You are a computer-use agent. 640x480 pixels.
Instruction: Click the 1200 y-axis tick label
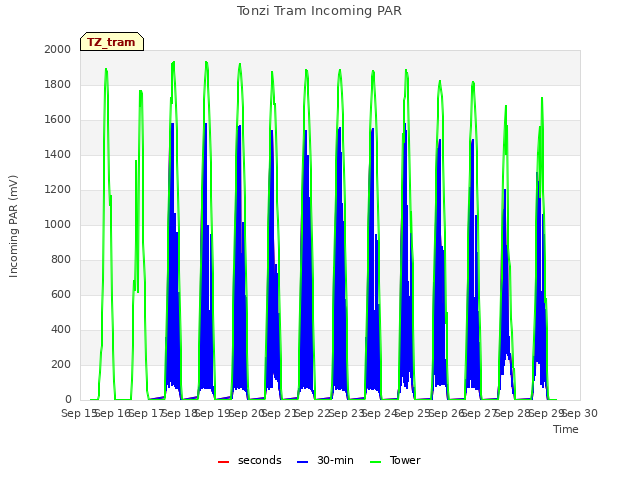pyautogui.click(x=58, y=189)
